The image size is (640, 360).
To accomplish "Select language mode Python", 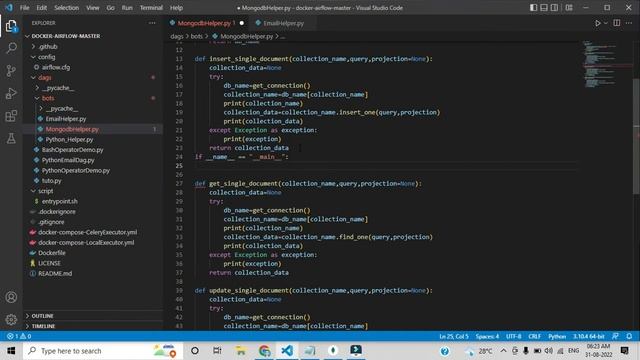I will tap(557, 336).
